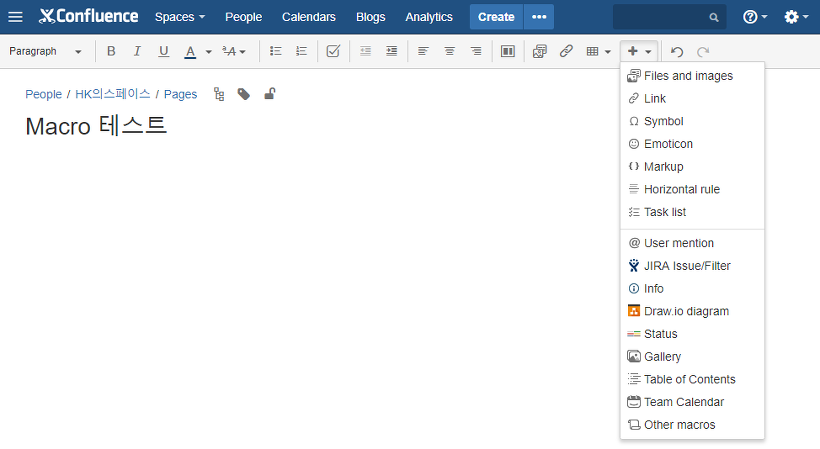Redo the last action
The height and width of the screenshot is (449, 820).
pos(703,51)
